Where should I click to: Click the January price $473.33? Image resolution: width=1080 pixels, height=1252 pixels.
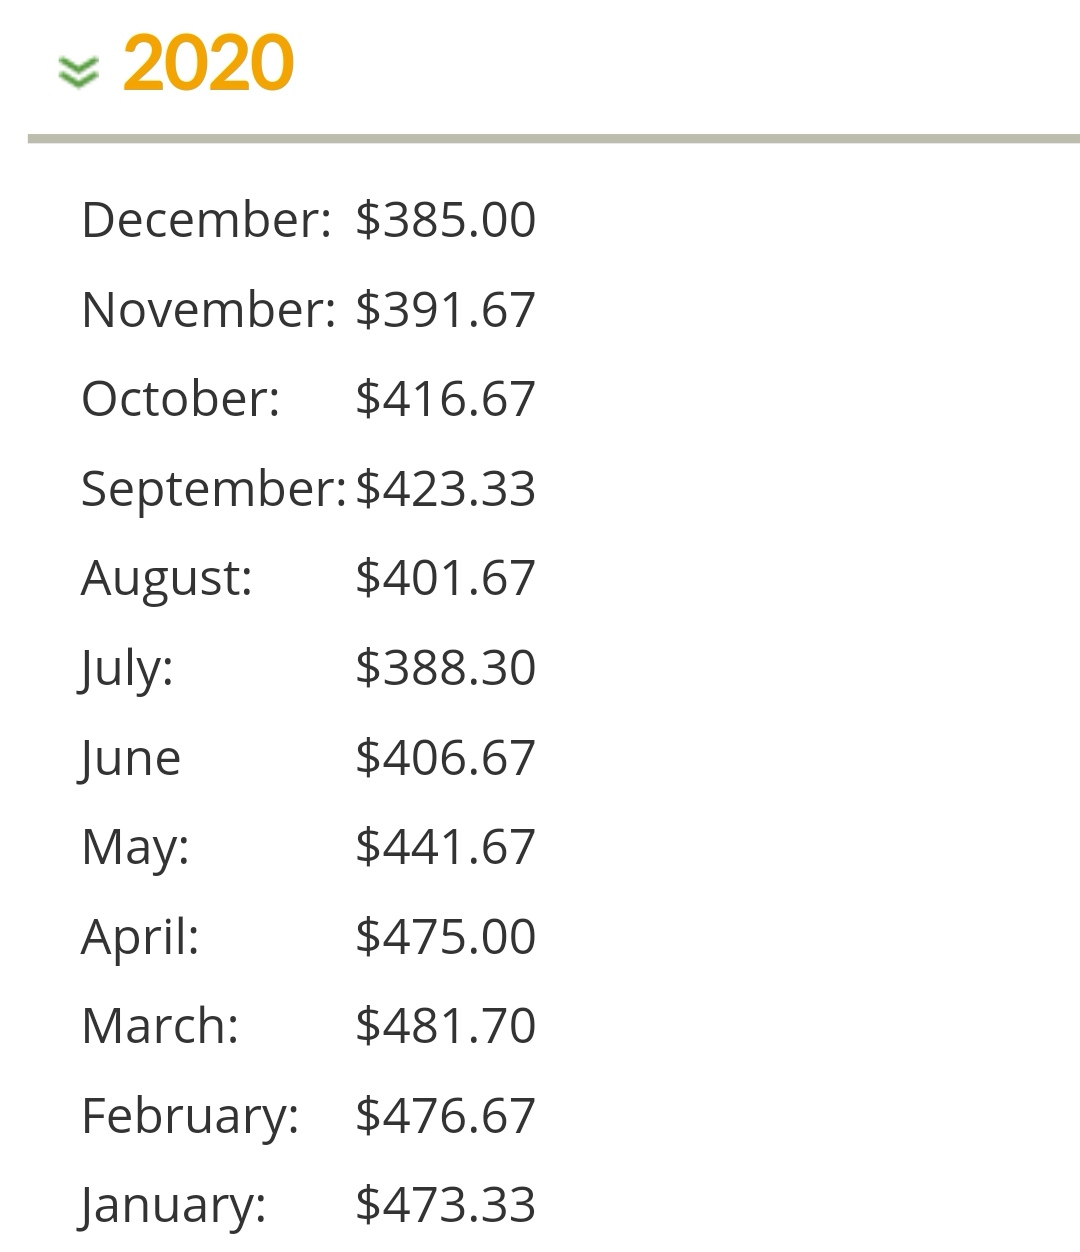445,1205
